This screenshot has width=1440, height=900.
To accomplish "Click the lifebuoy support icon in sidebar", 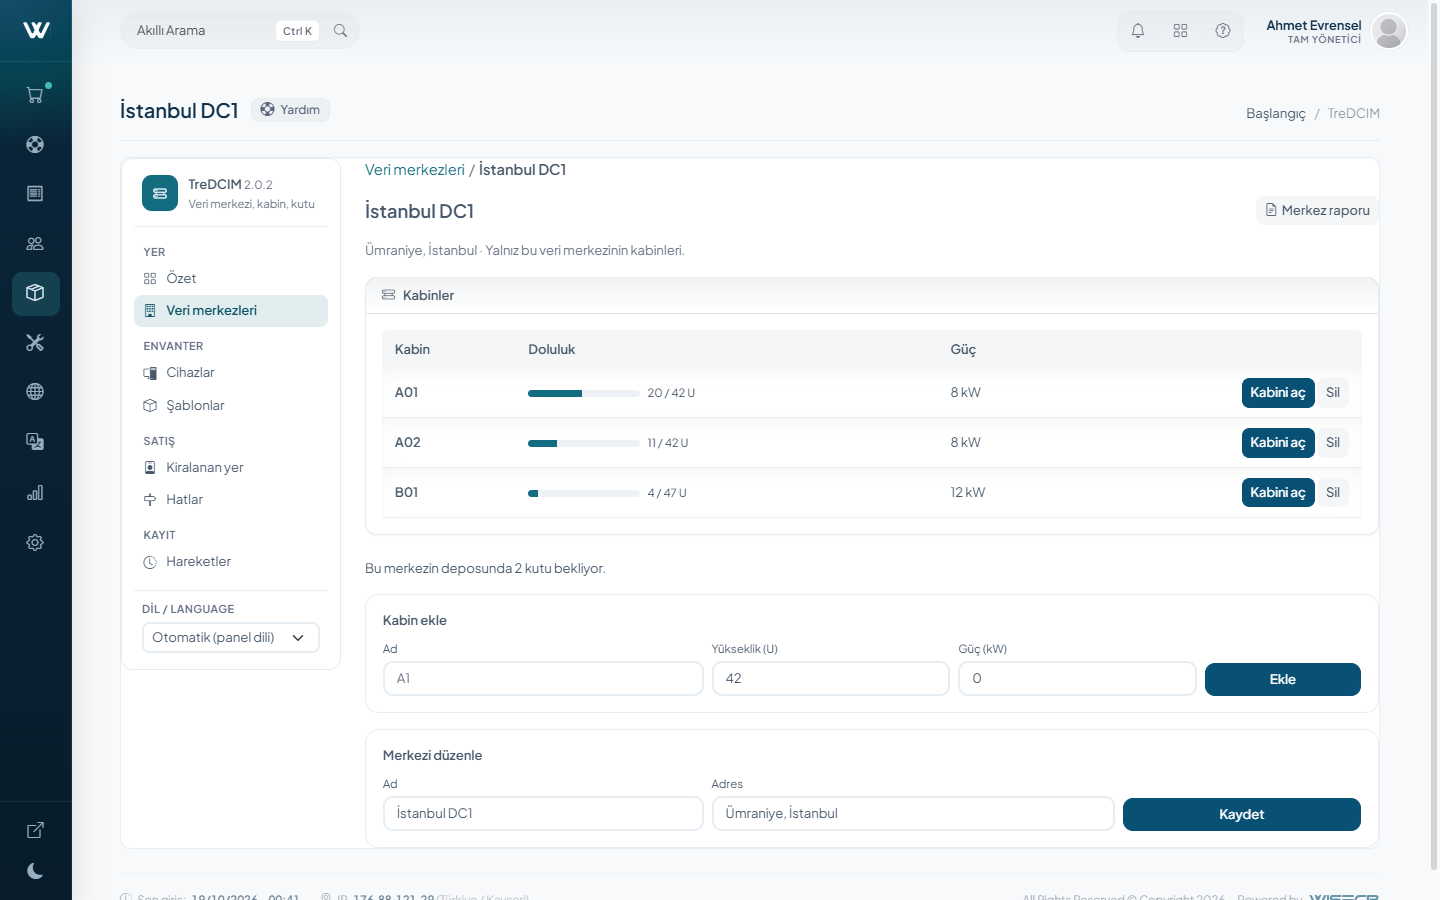I will tap(35, 144).
